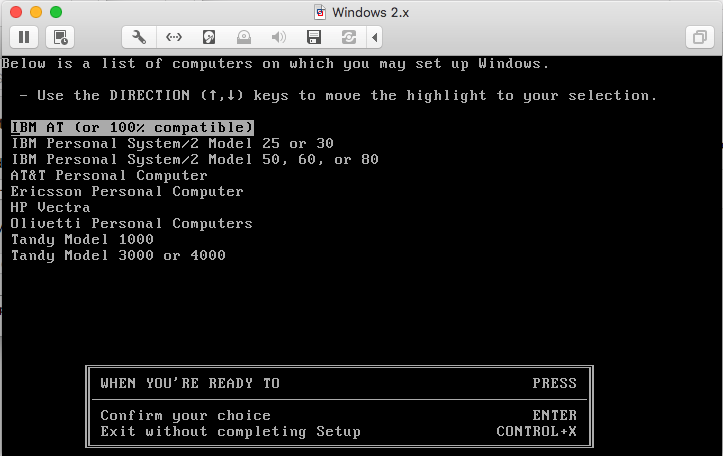
Task: Click the floppy disk icon
Action: tap(314, 37)
